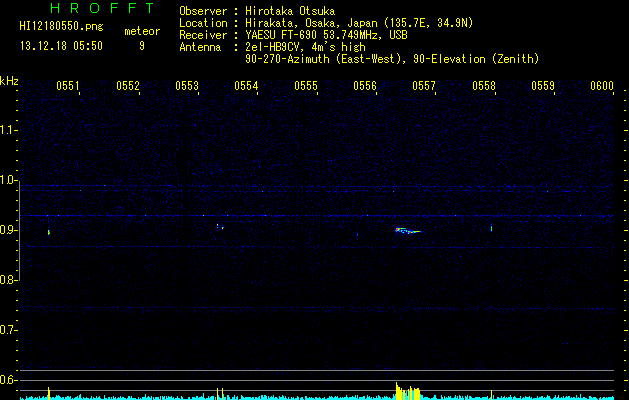Select the file name HI12180550.png

tap(61, 27)
